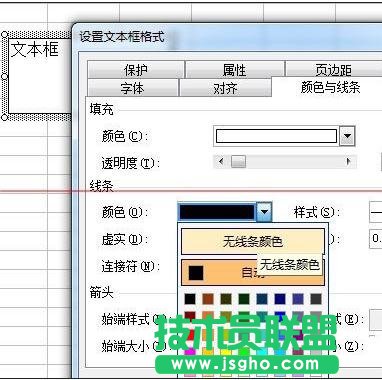
Task: Click the 透明度 slider left arrow
Action: [x=221, y=162]
